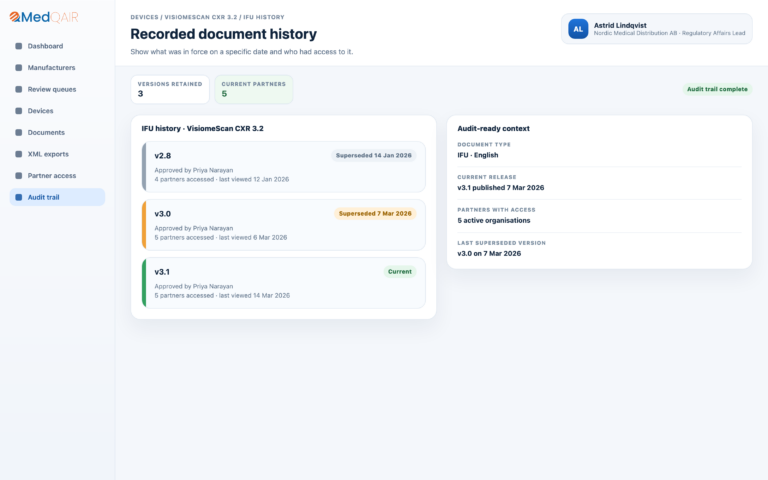Click 4 partners accessed · last viewed 12 Jan 2026

click(221, 179)
